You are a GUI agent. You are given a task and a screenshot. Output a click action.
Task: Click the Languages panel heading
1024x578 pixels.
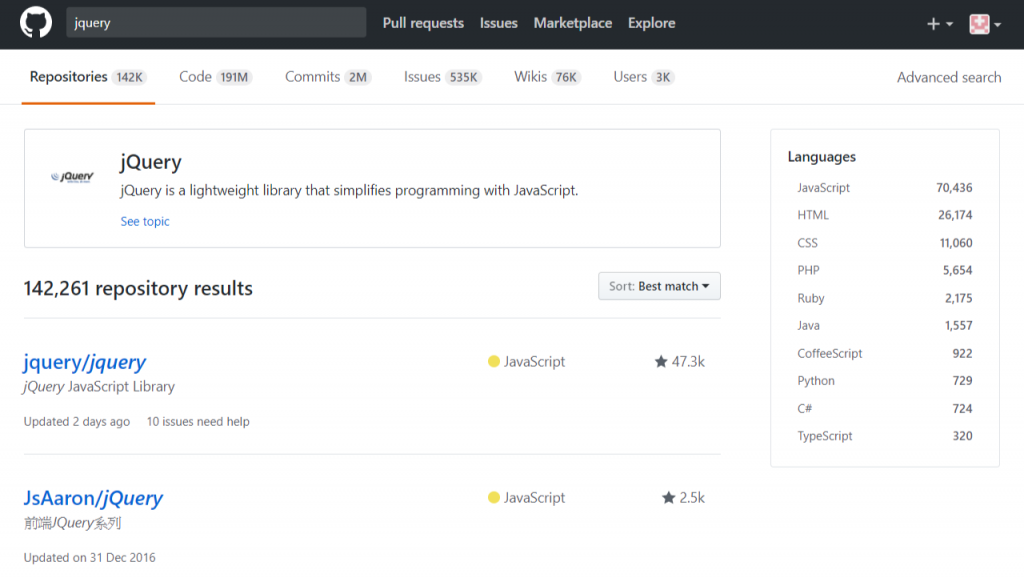click(822, 157)
